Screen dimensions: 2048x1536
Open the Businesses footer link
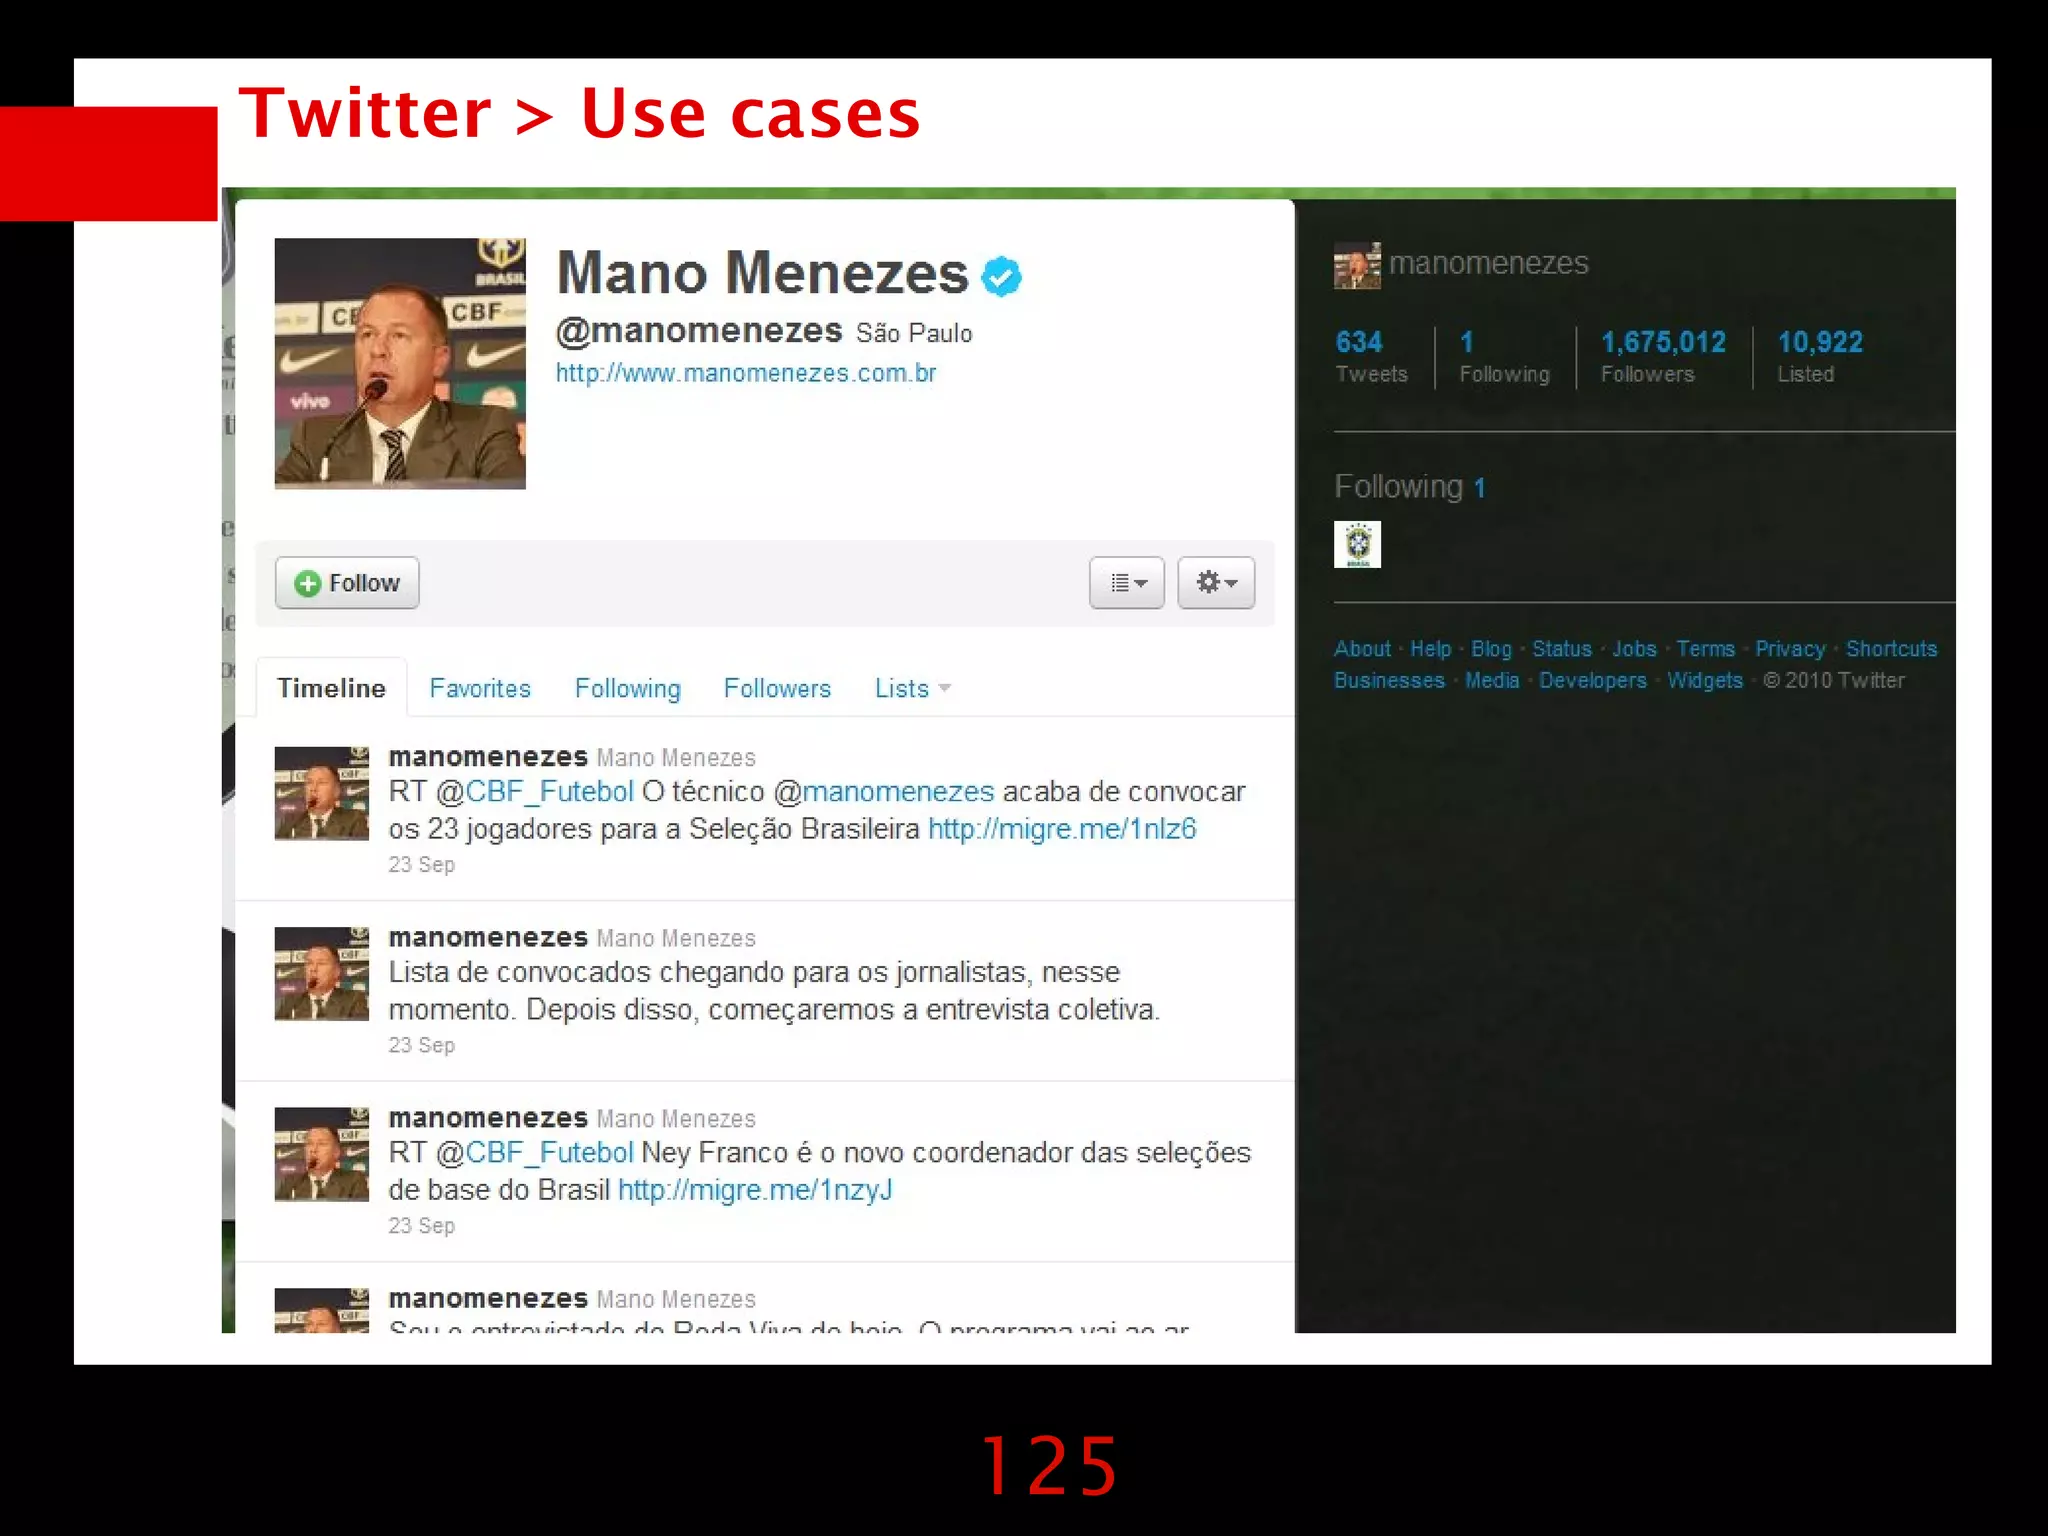pos(1389,680)
